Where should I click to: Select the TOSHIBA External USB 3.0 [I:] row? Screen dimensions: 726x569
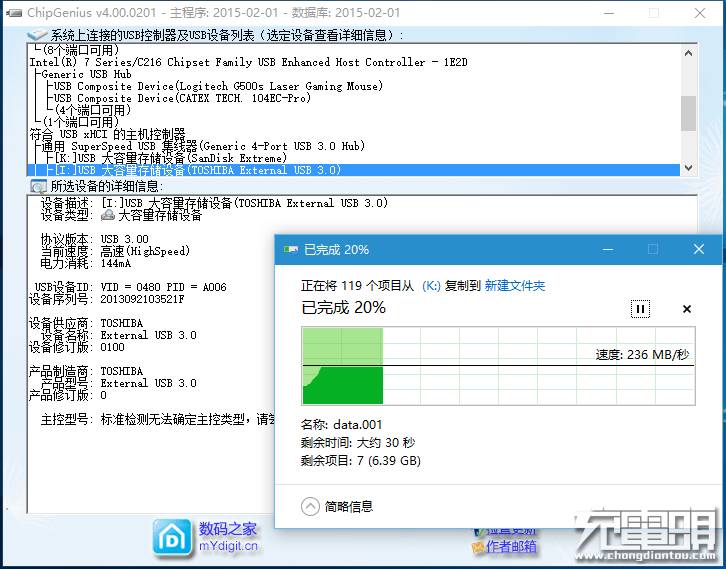(354, 170)
